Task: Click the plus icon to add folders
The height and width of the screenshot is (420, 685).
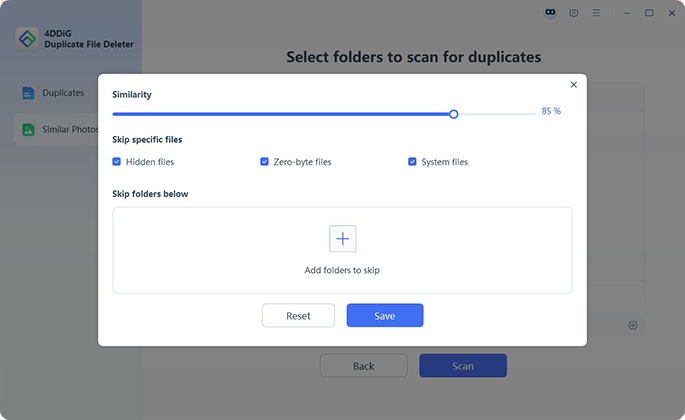Action: click(342, 238)
